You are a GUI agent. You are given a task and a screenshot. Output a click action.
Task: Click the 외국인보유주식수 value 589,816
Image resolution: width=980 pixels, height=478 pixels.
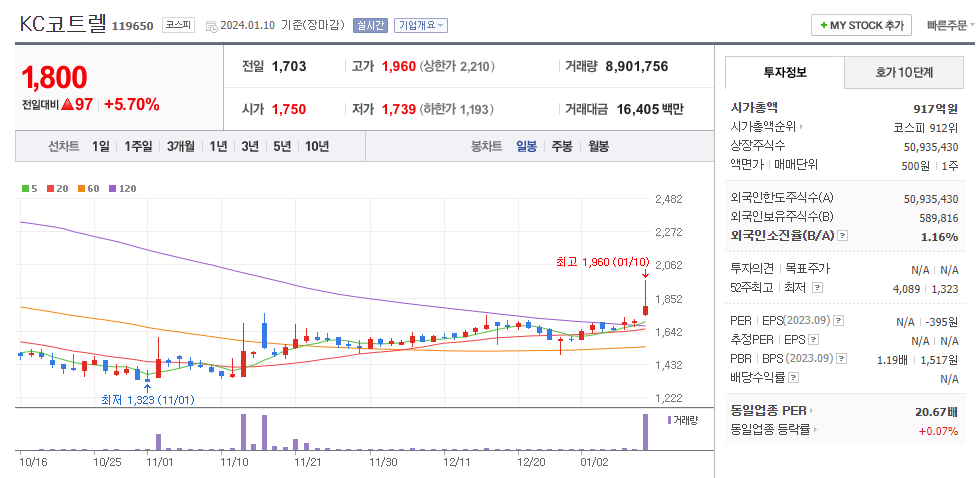coord(939,217)
